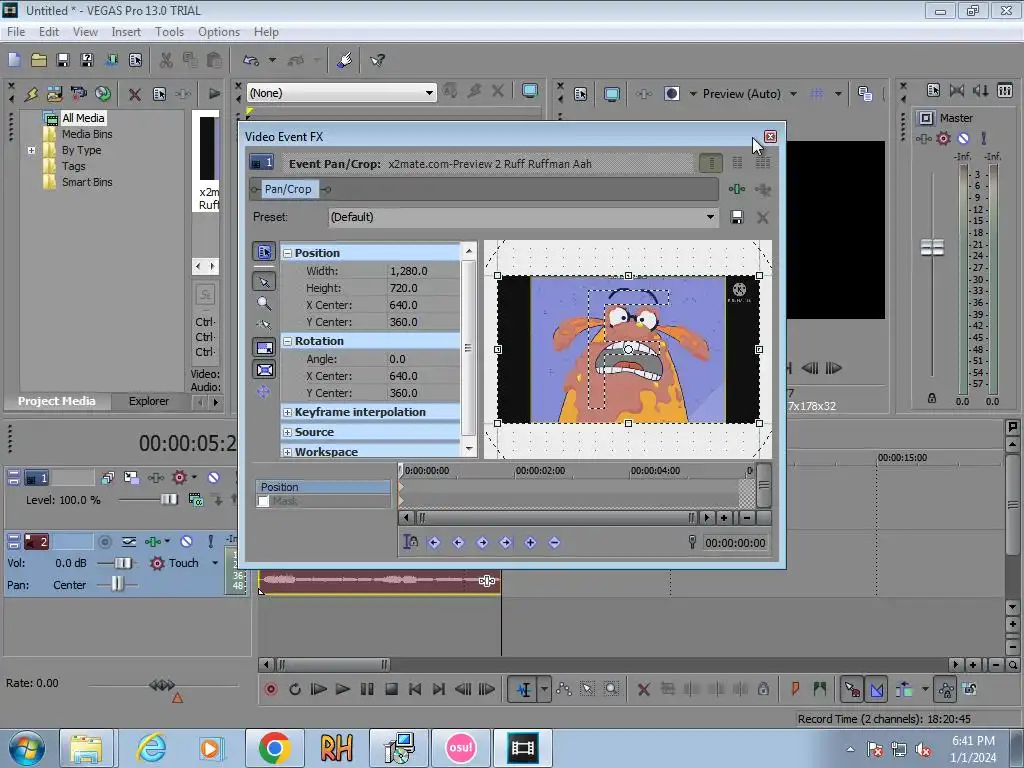
Task: Remove selected media with red X icon
Action: [135, 94]
